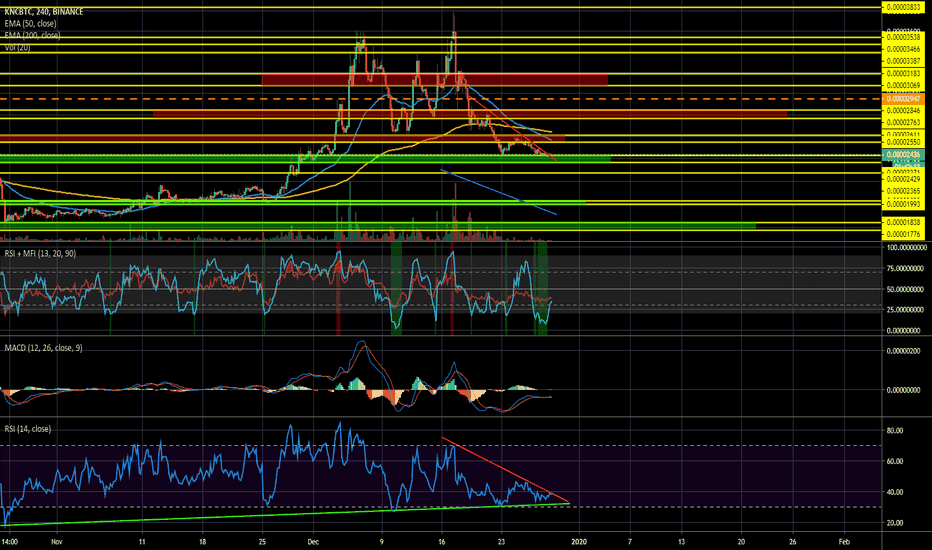Select the bottom green support zone near 0.00001838
932x550 pixels.
378,225
